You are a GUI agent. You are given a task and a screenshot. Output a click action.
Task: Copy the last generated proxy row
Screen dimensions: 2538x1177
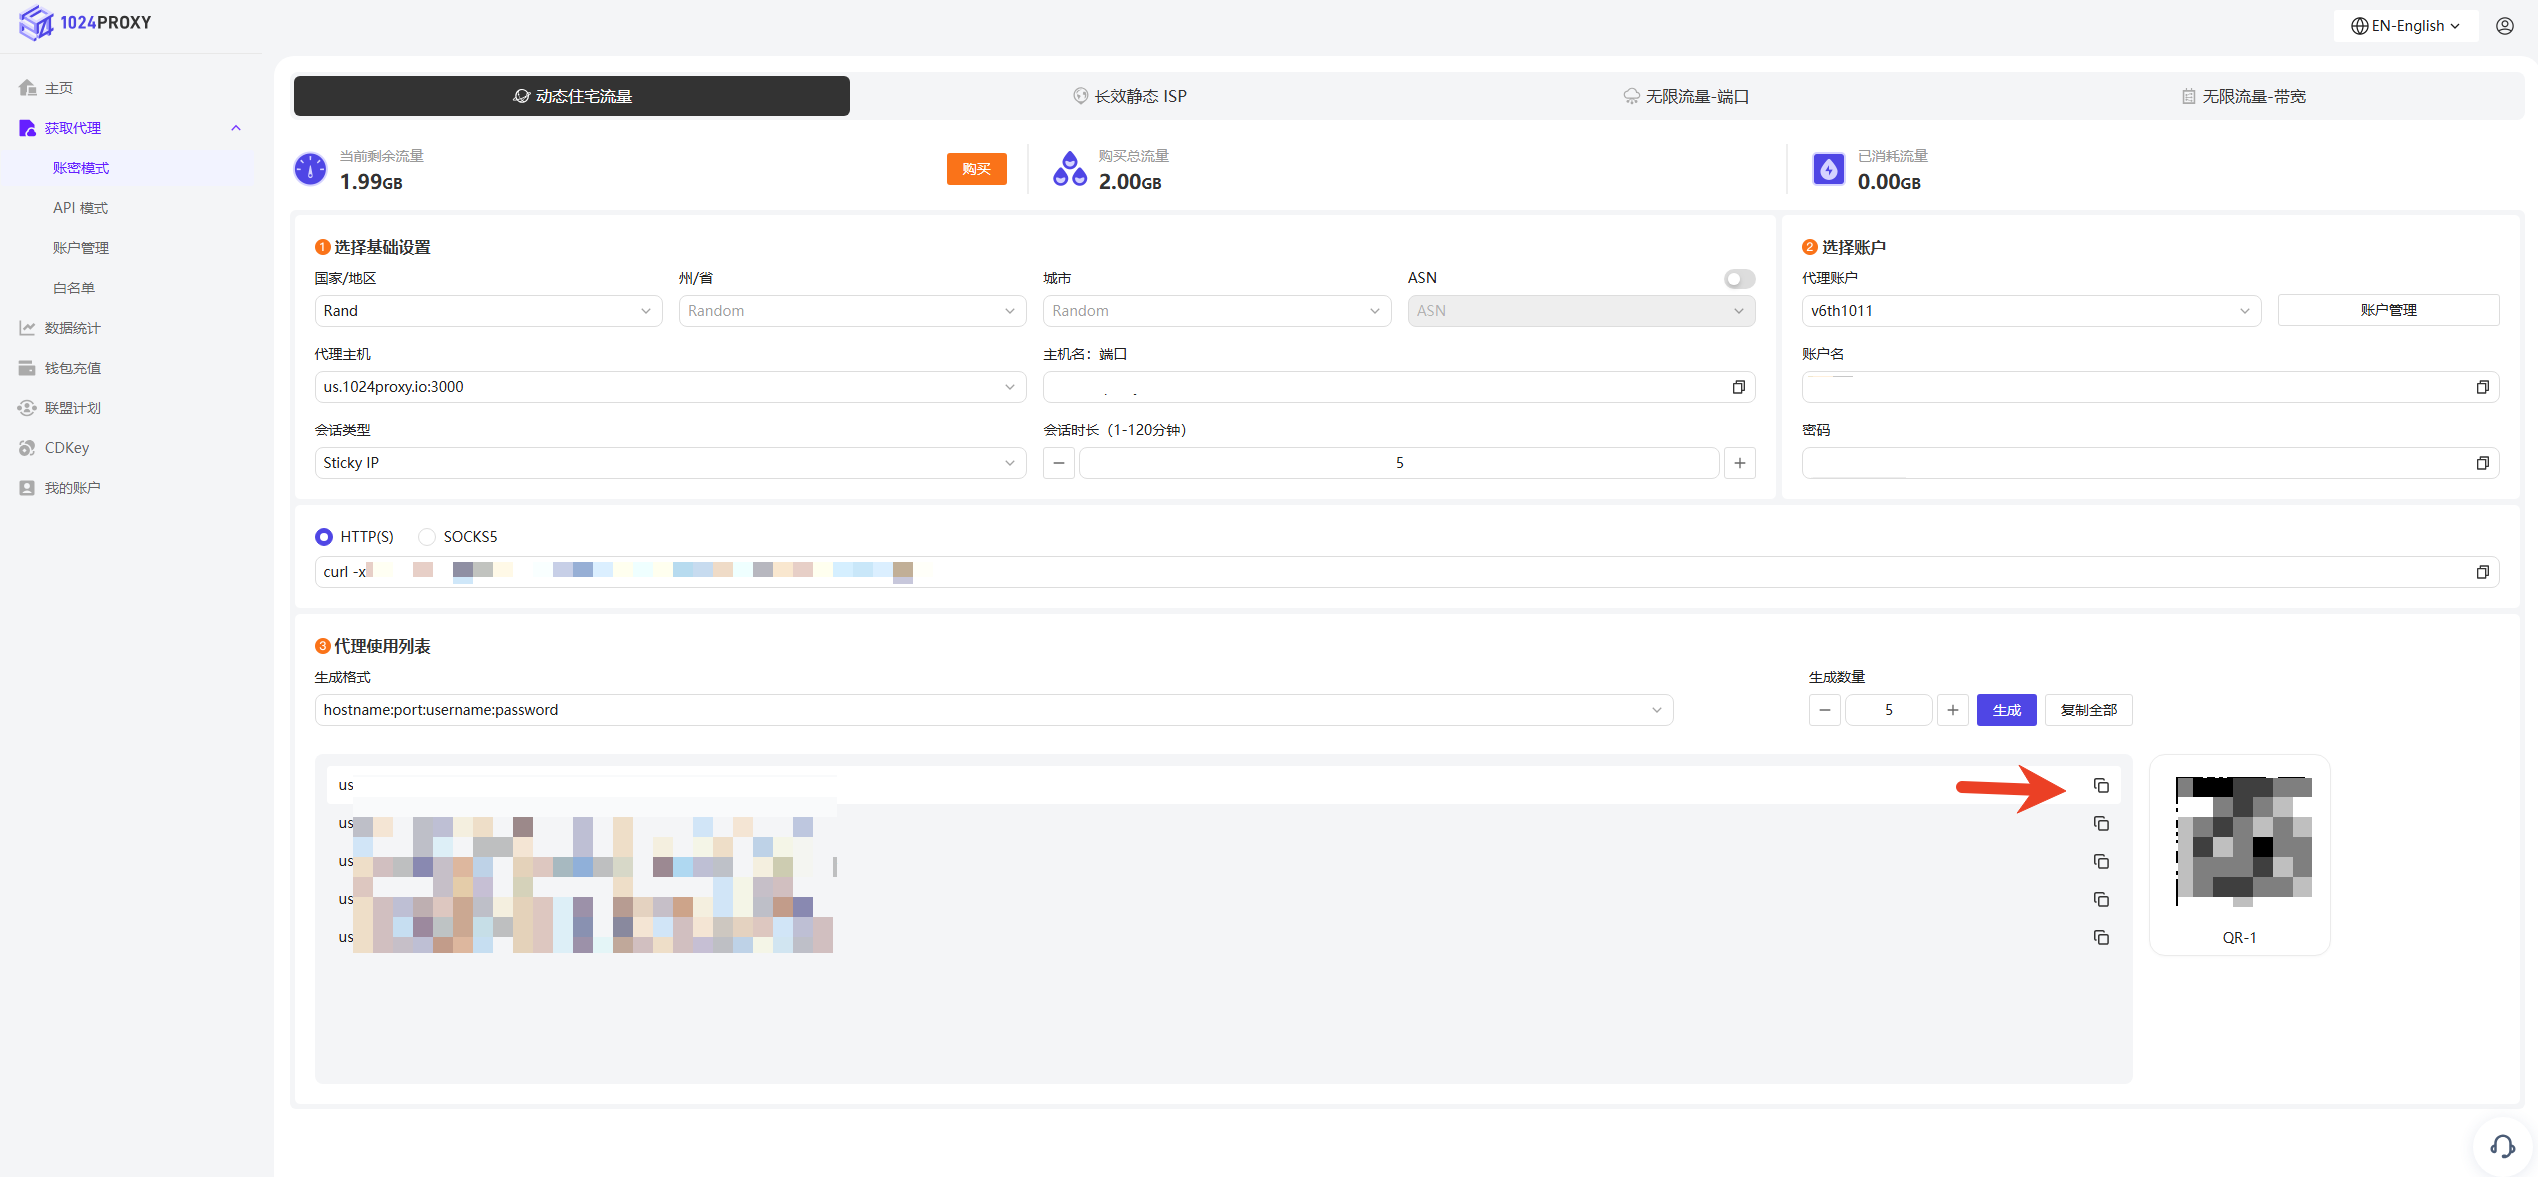tap(2101, 938)
